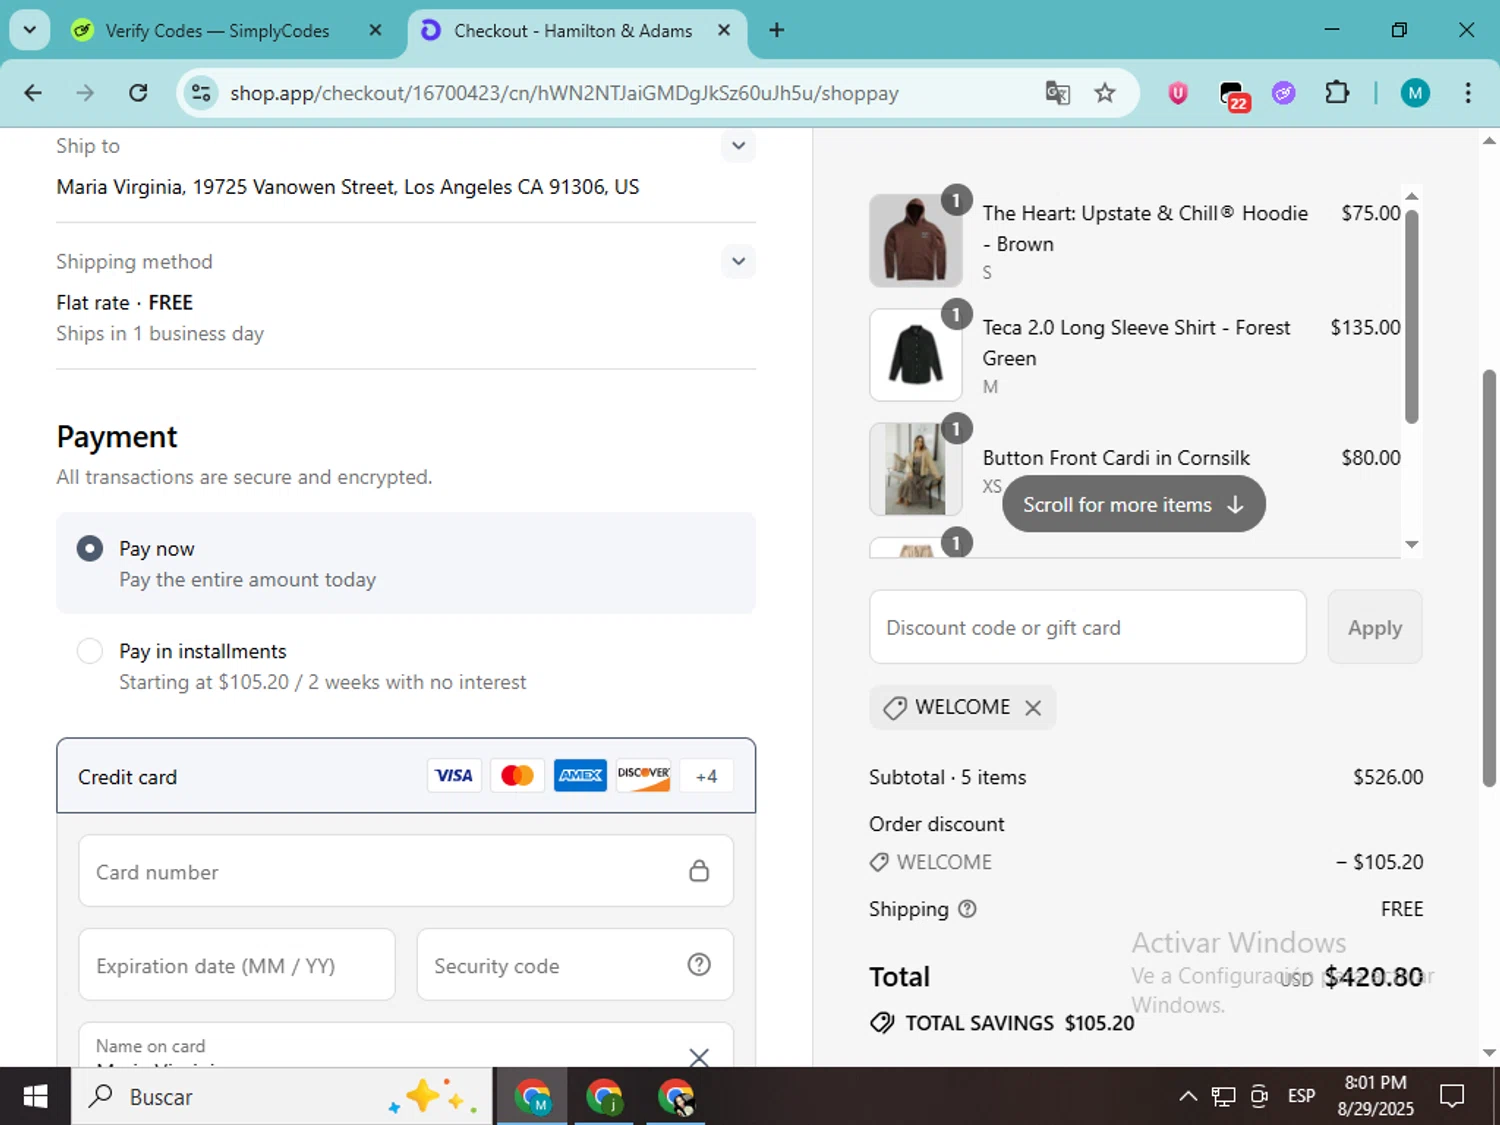
Task: Open the Chrome three-dot menu
Action: 1468,93
